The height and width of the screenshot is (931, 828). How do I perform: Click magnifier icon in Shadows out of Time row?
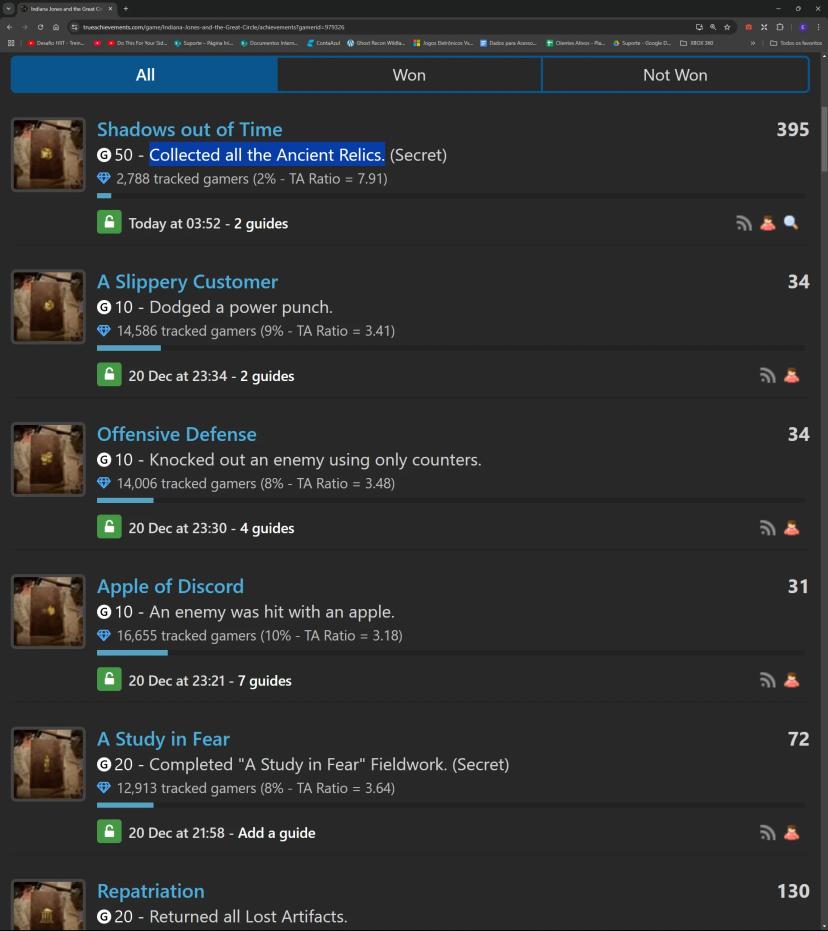(x=791, y=223)
